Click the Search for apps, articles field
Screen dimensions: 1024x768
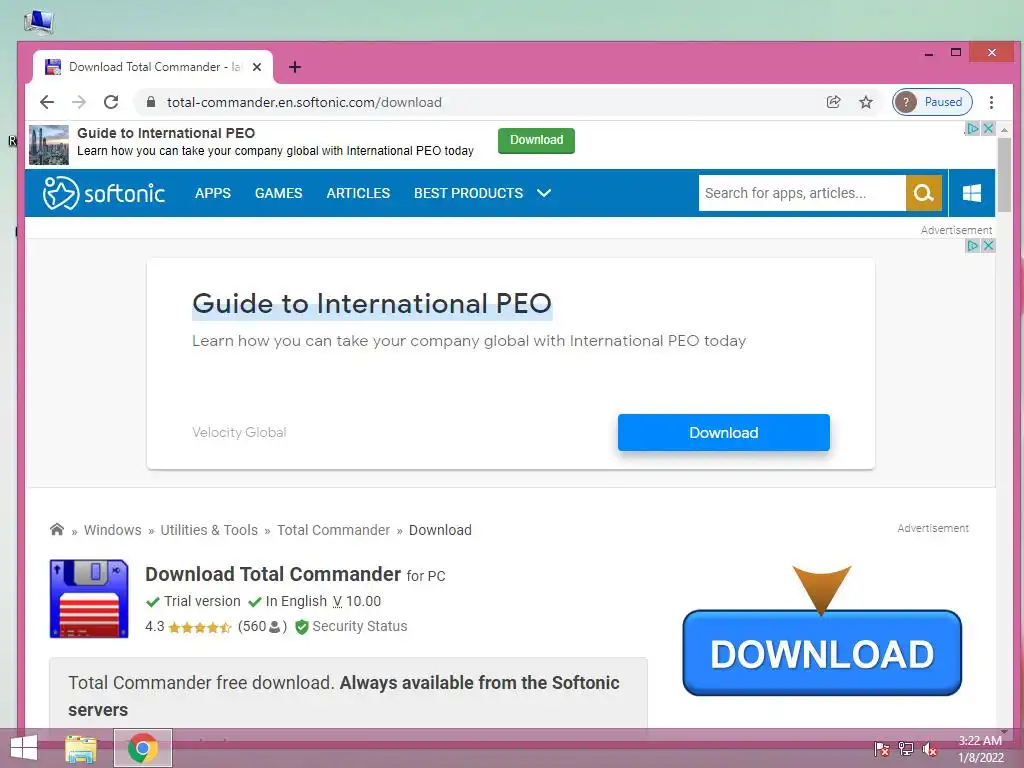point(802,193)
